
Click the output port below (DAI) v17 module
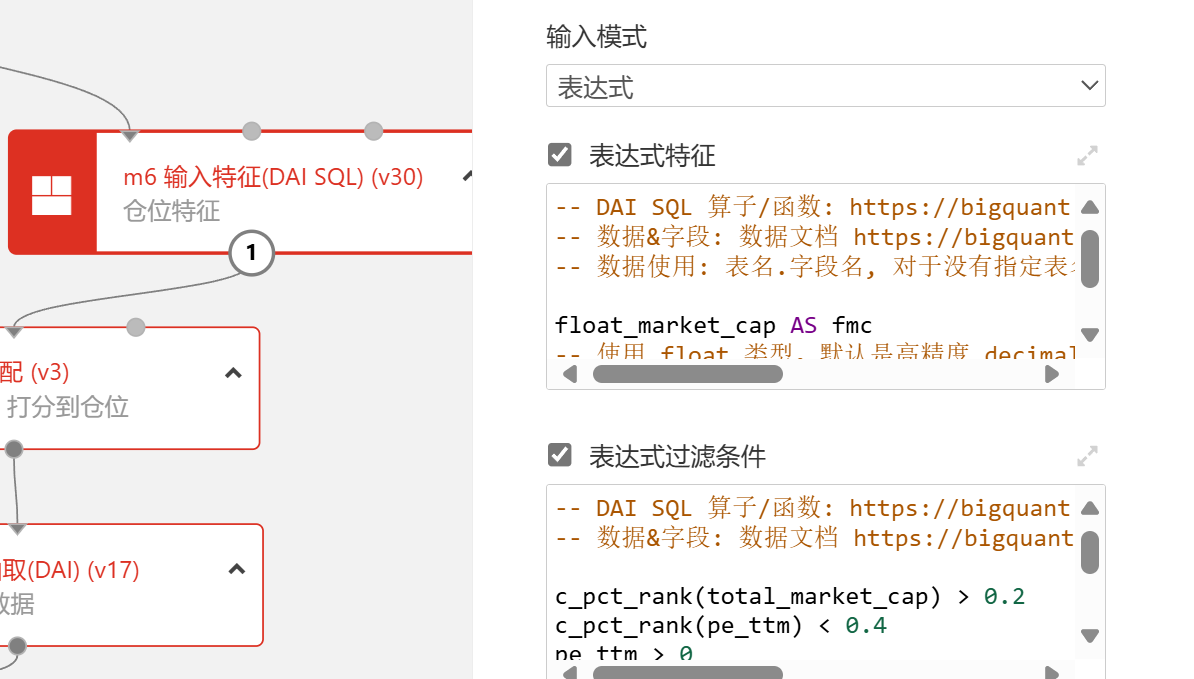[x=17, y=646]
